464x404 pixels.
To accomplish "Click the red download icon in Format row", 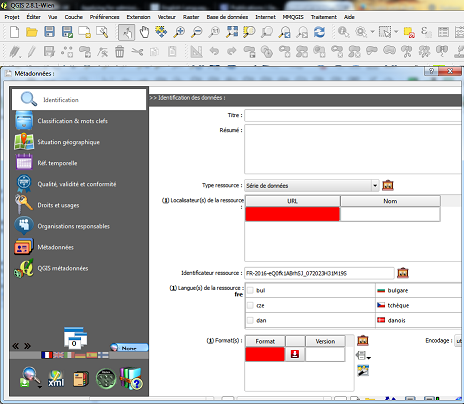I will (x=295, y=354).
